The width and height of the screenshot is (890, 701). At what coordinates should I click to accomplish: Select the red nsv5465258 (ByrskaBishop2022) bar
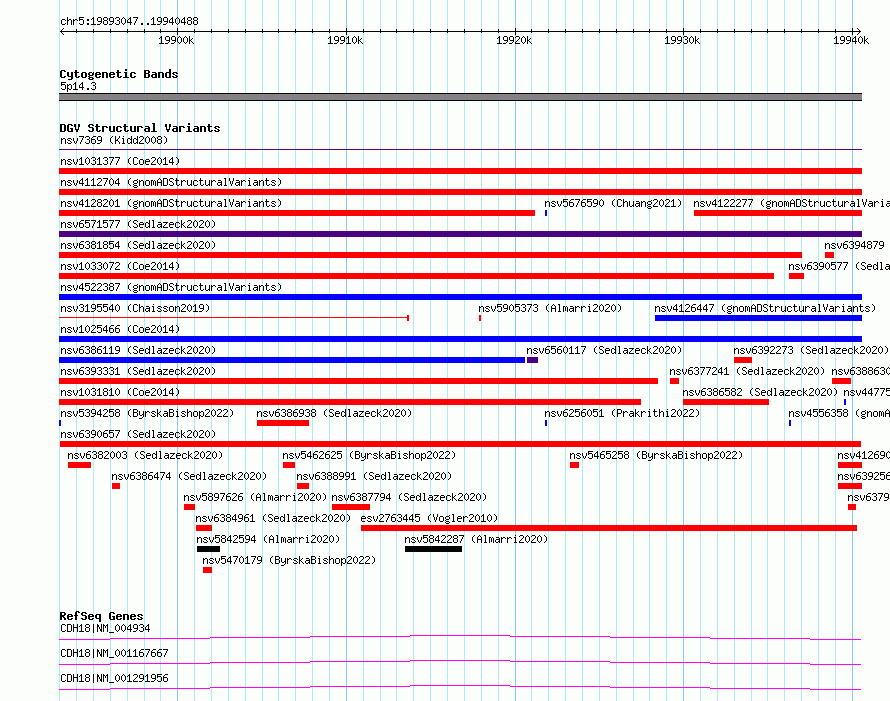(x=574, y=465)
